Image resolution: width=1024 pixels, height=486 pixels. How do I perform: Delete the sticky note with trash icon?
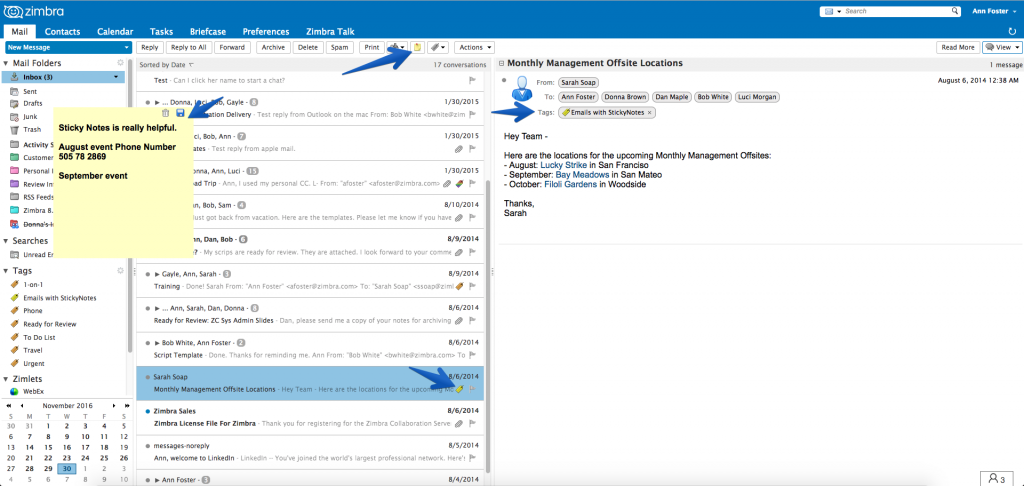click(x=165, y=113)
